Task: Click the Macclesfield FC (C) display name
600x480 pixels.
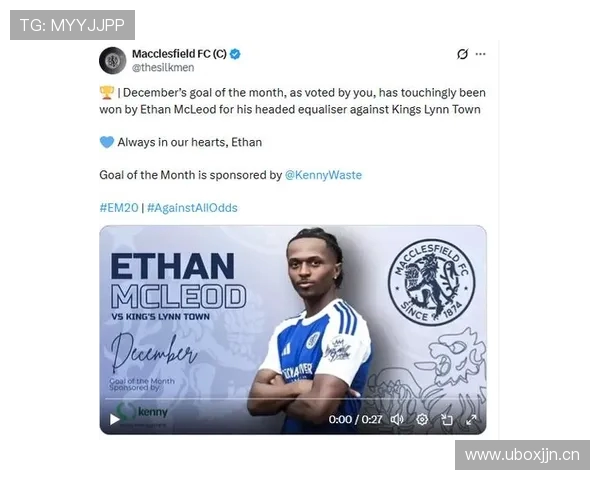Action: (179, 54)
